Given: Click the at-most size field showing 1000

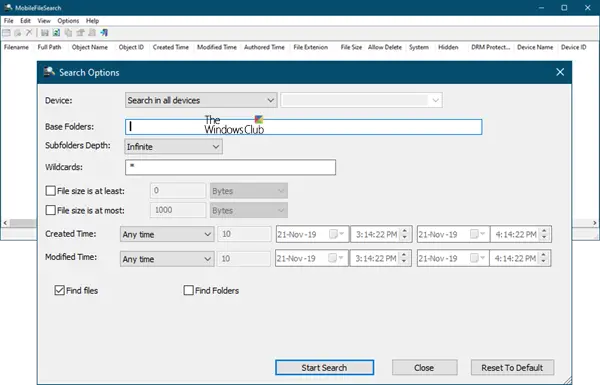Looking at the screenshot, I should pyautogui.click(x=178, y=210).
